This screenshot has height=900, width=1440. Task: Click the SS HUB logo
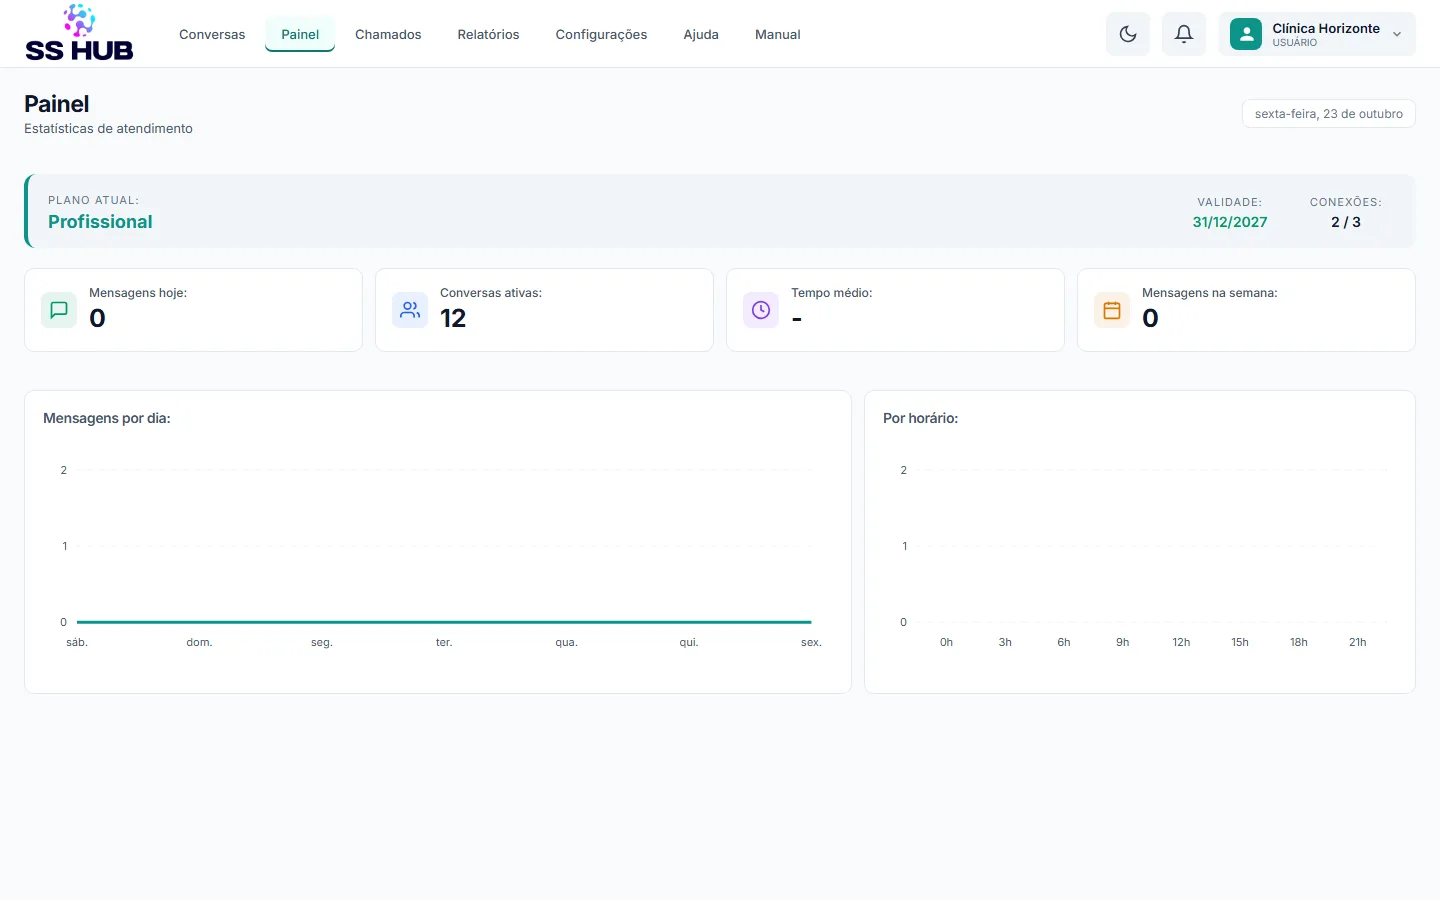(x=79, y=33)
